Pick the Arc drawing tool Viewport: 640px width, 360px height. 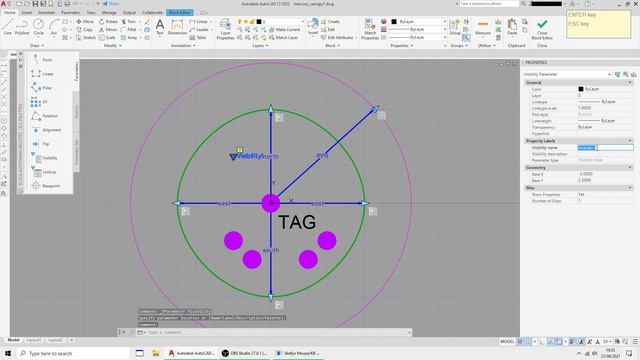tap(54, 27)
